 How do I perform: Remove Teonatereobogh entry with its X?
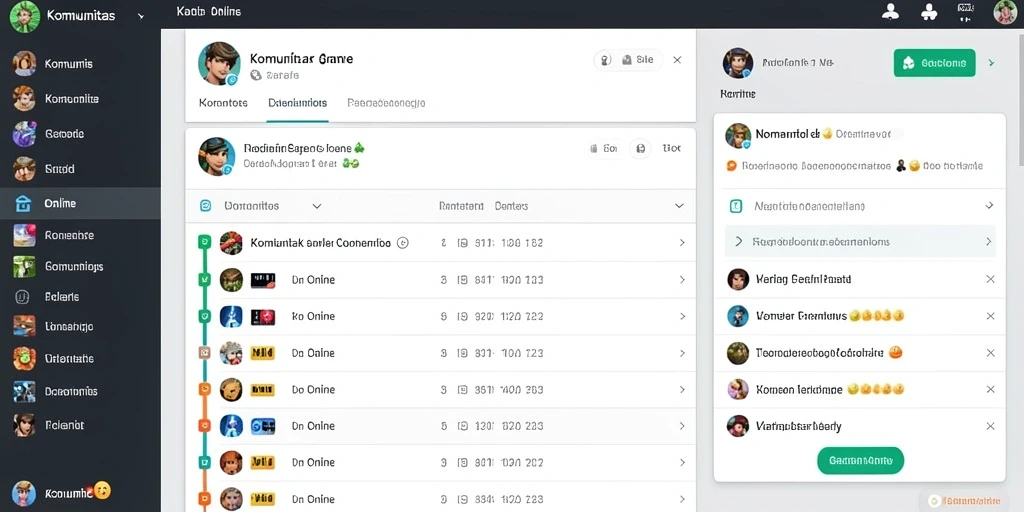[990, 353]
